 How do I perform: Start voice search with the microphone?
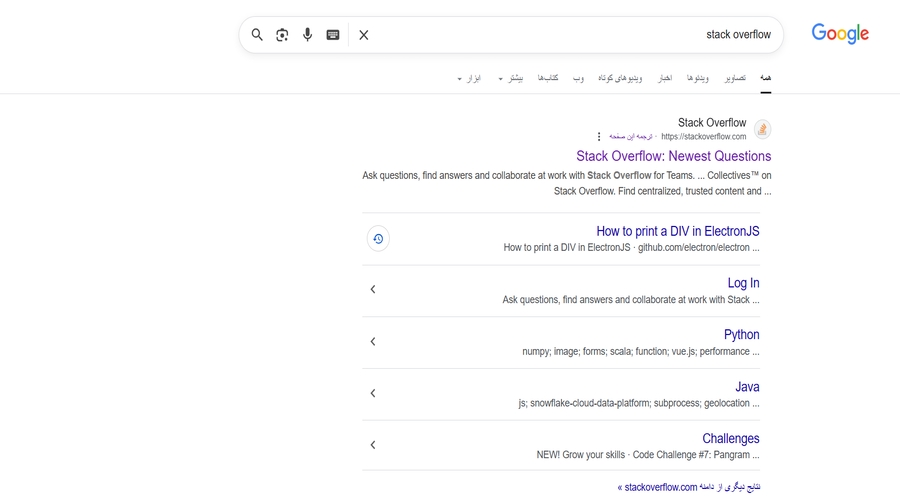pyautogui.click(x=308, y=35)
